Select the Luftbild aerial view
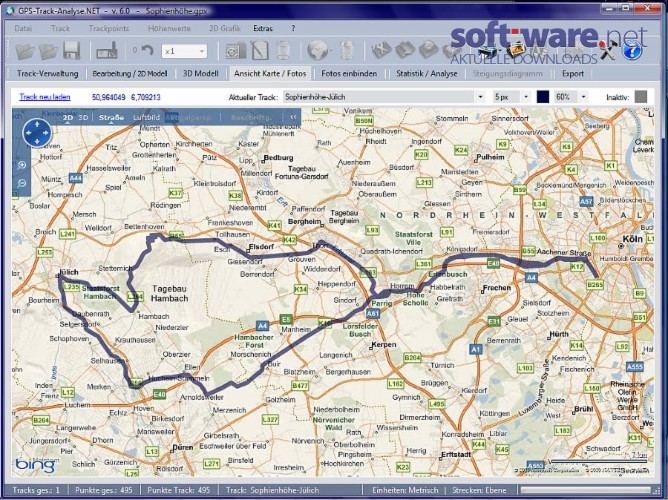668x500 pixels. pos(146,118)
